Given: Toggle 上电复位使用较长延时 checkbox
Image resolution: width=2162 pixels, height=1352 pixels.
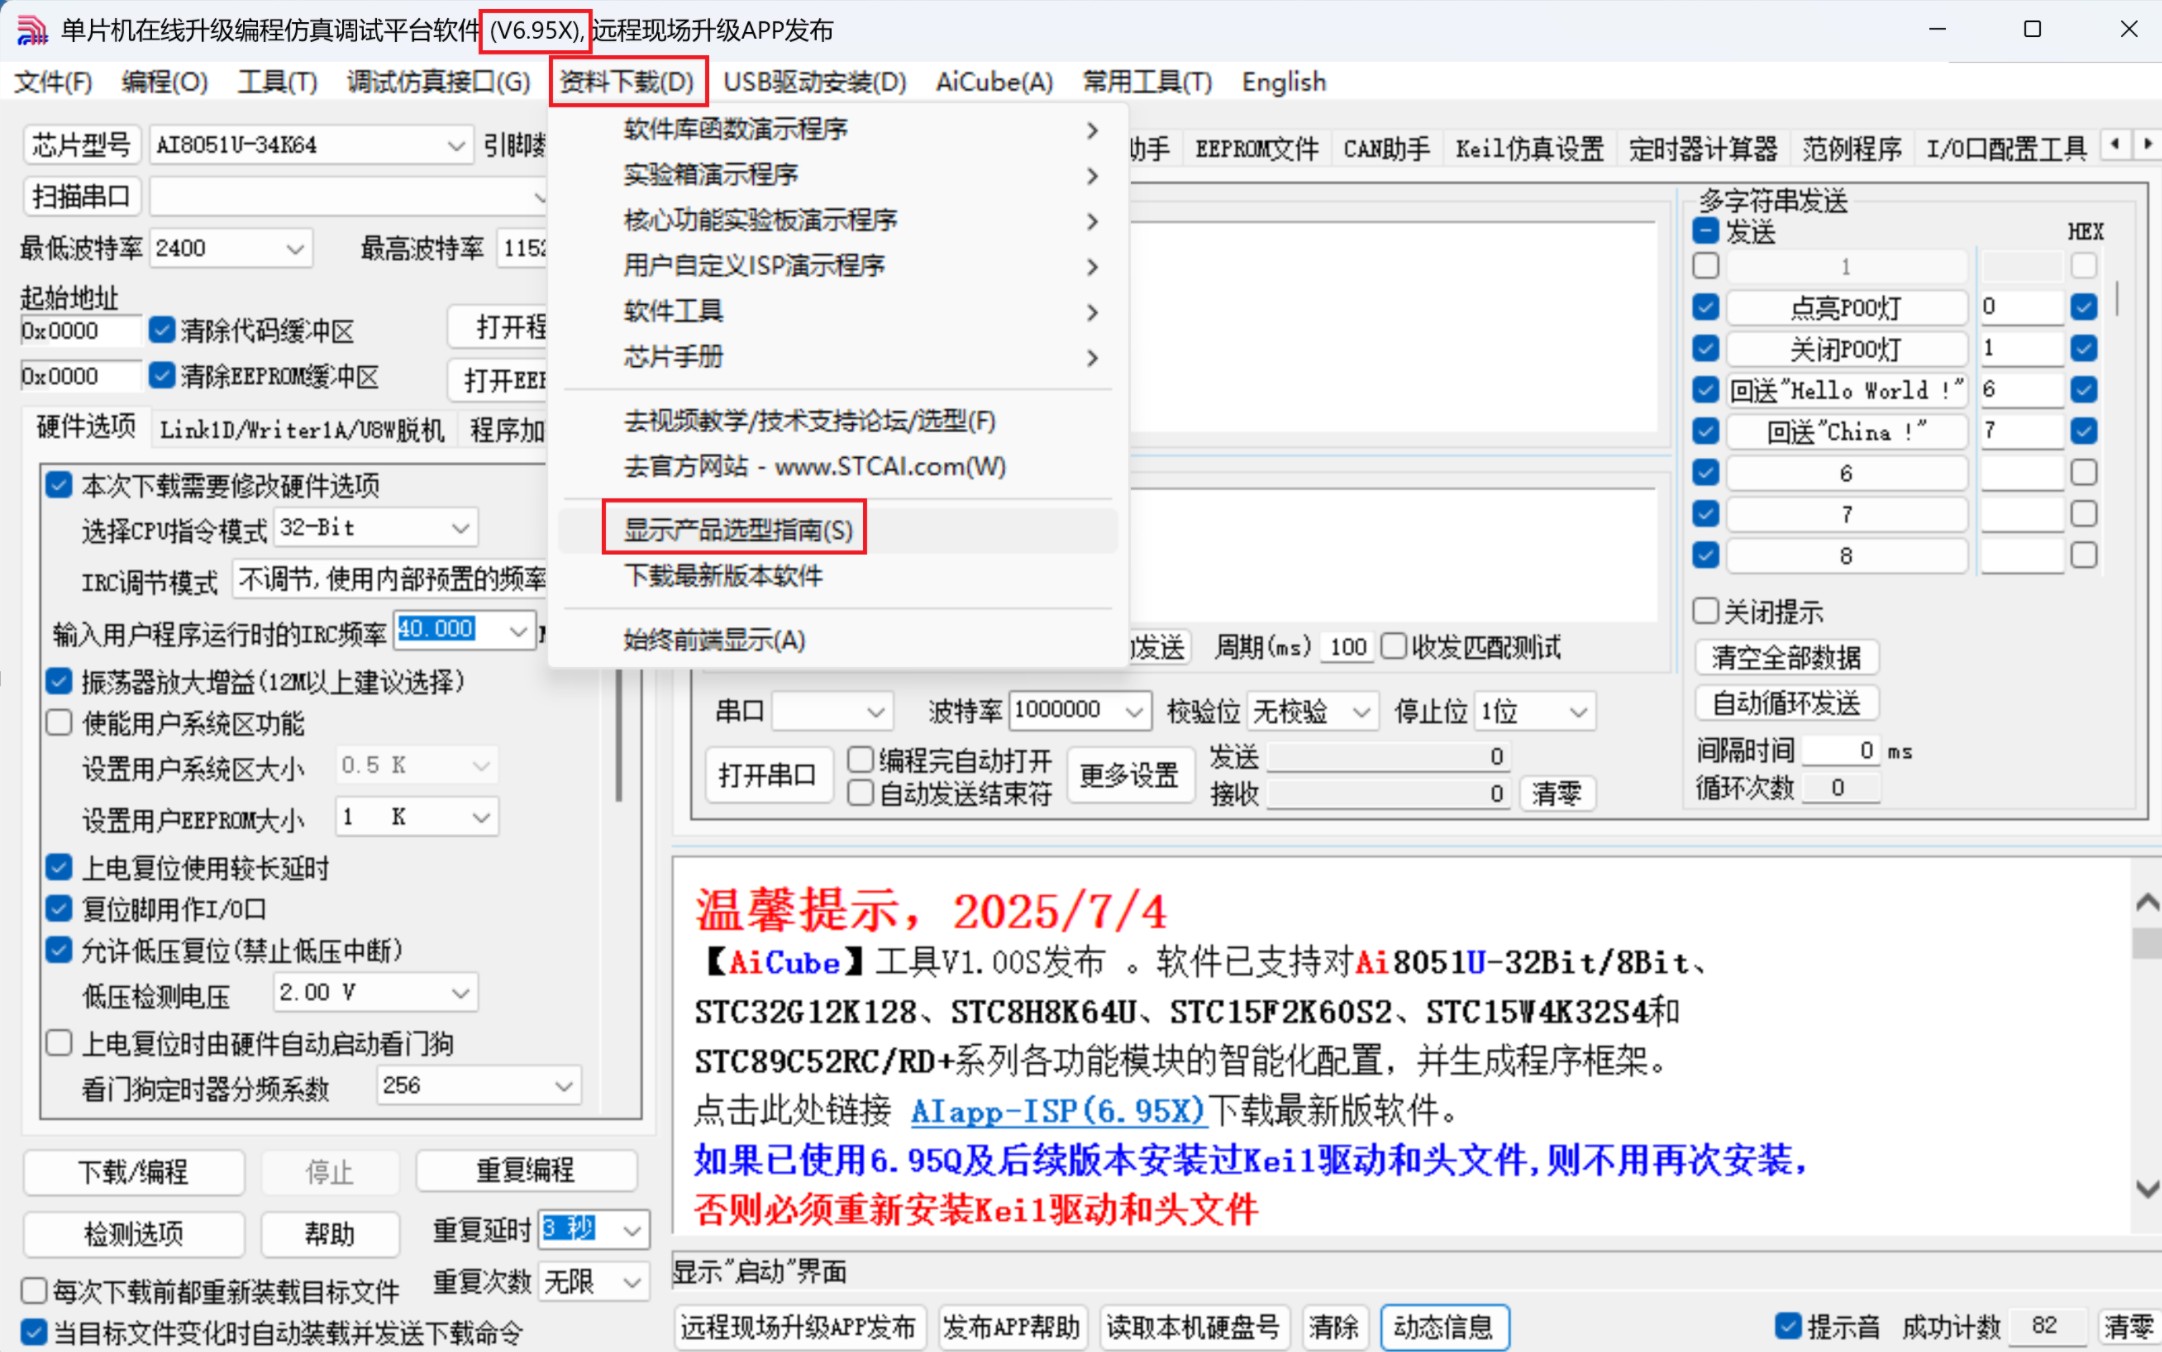Looking at the screenshot, I should click(x=59, y=867).
